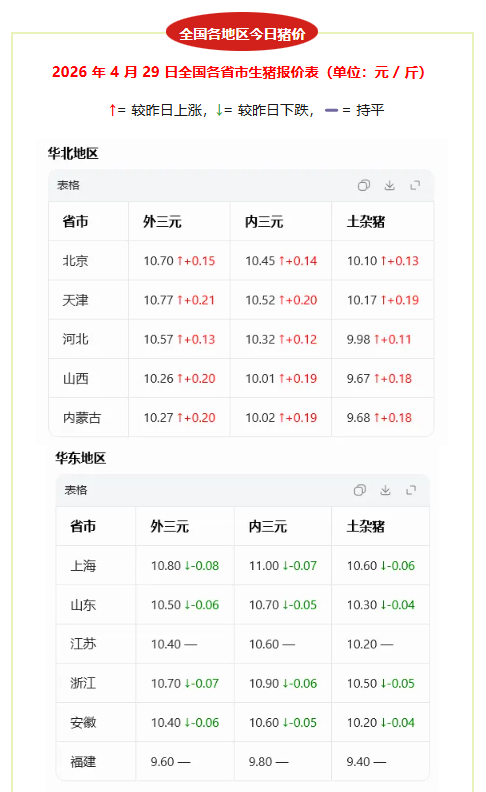Copy the 华东地区 table with copy icon
Viewport: 486px width, 792px height.
[x=360, y=490]
